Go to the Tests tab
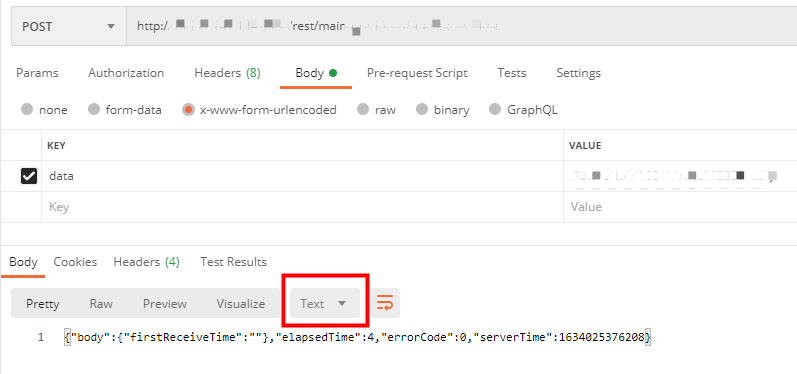Image resolution: width=797 pixels, height=374 pixels. point(511,73)
